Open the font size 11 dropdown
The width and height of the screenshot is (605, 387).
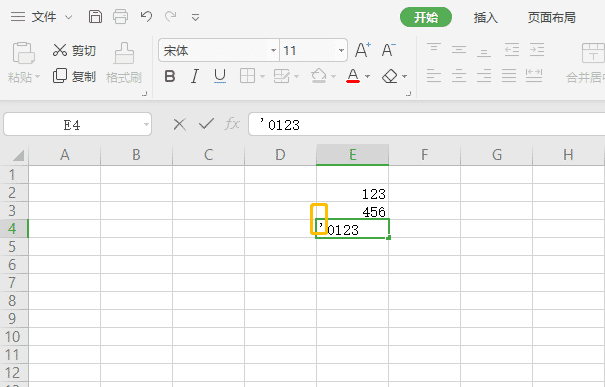pyautogui.click(x=341, y=51)
